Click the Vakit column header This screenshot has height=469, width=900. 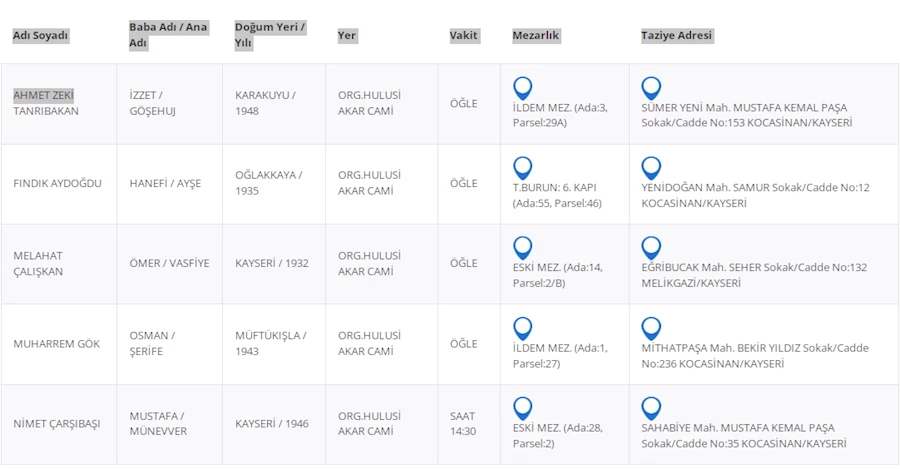[464, 35]
